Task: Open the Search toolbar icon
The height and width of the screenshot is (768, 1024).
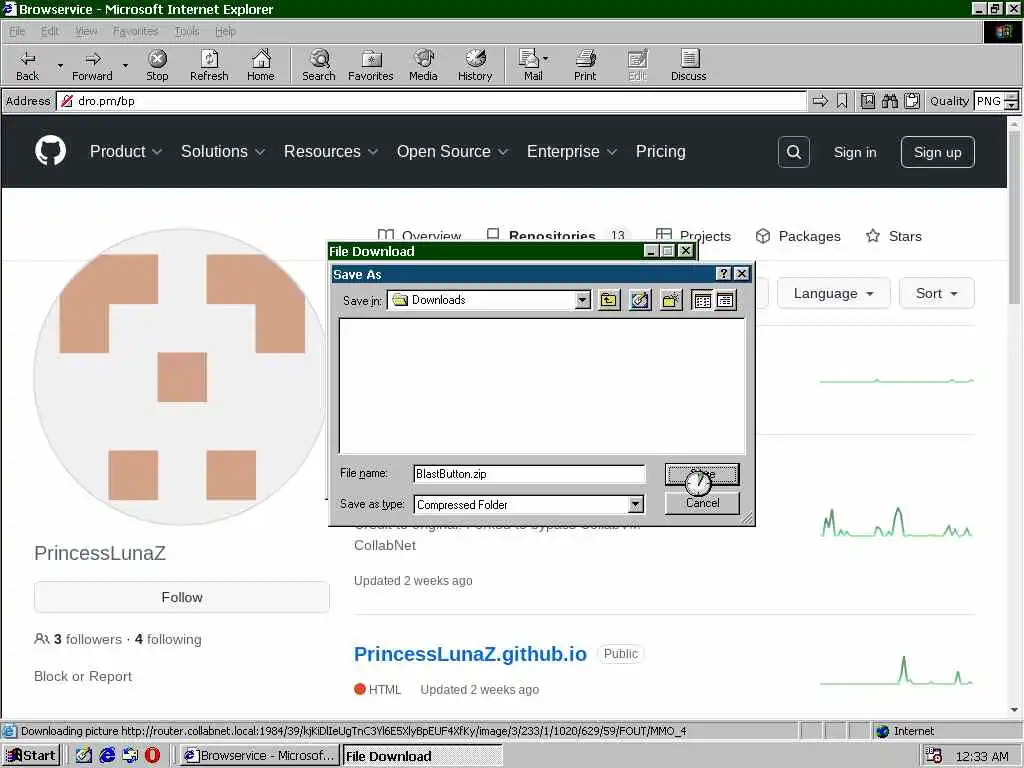Action: tap(319, 65)
